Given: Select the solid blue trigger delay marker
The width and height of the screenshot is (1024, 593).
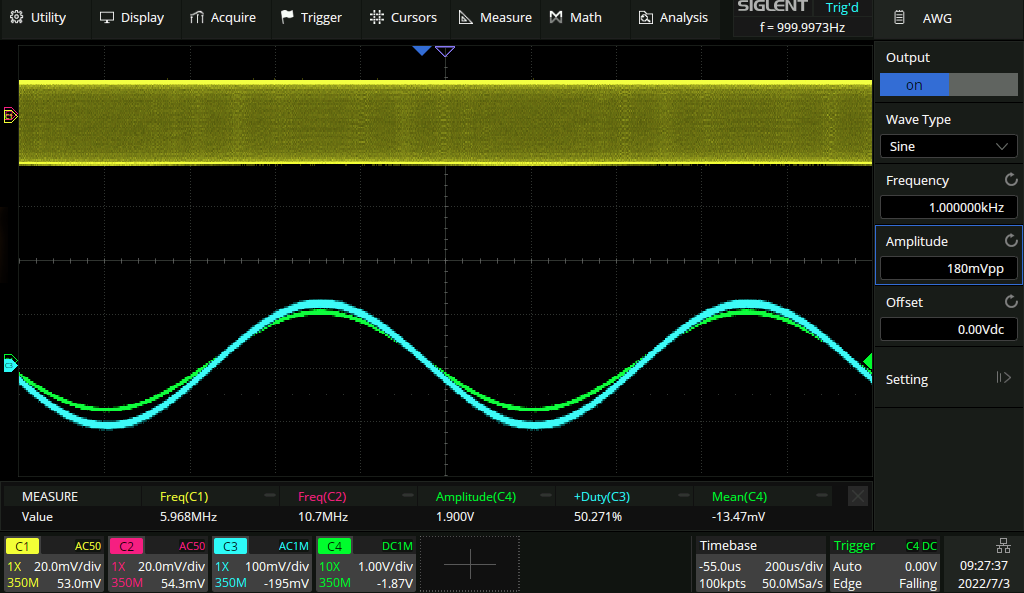Looking at the screenshot, I should [x=422, y=50].
